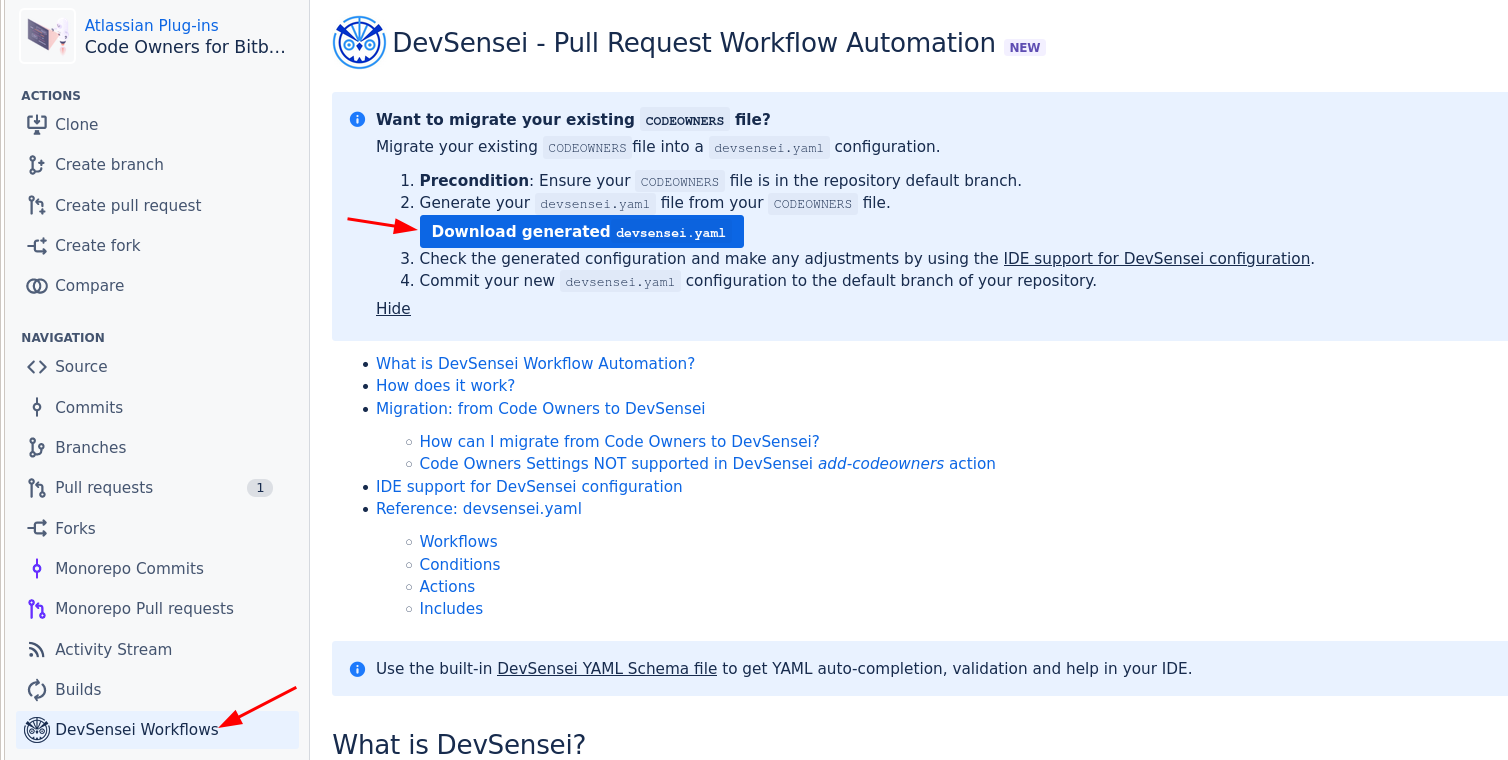Screen dimensions: 1508x760
Task: Jump to 'How does it work?' section
Action: tap(445, 385)
